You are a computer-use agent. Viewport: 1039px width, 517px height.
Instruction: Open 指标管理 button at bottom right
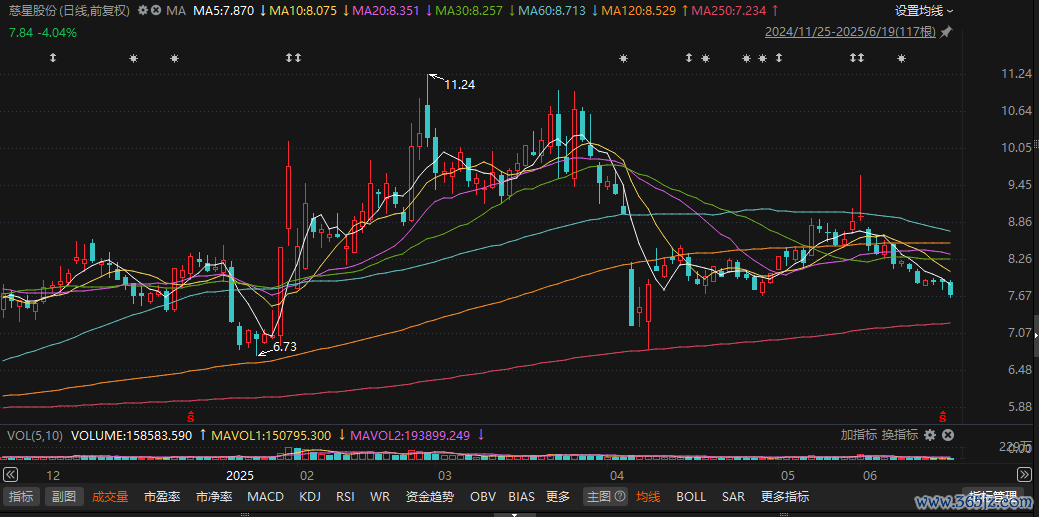(992, 496)
